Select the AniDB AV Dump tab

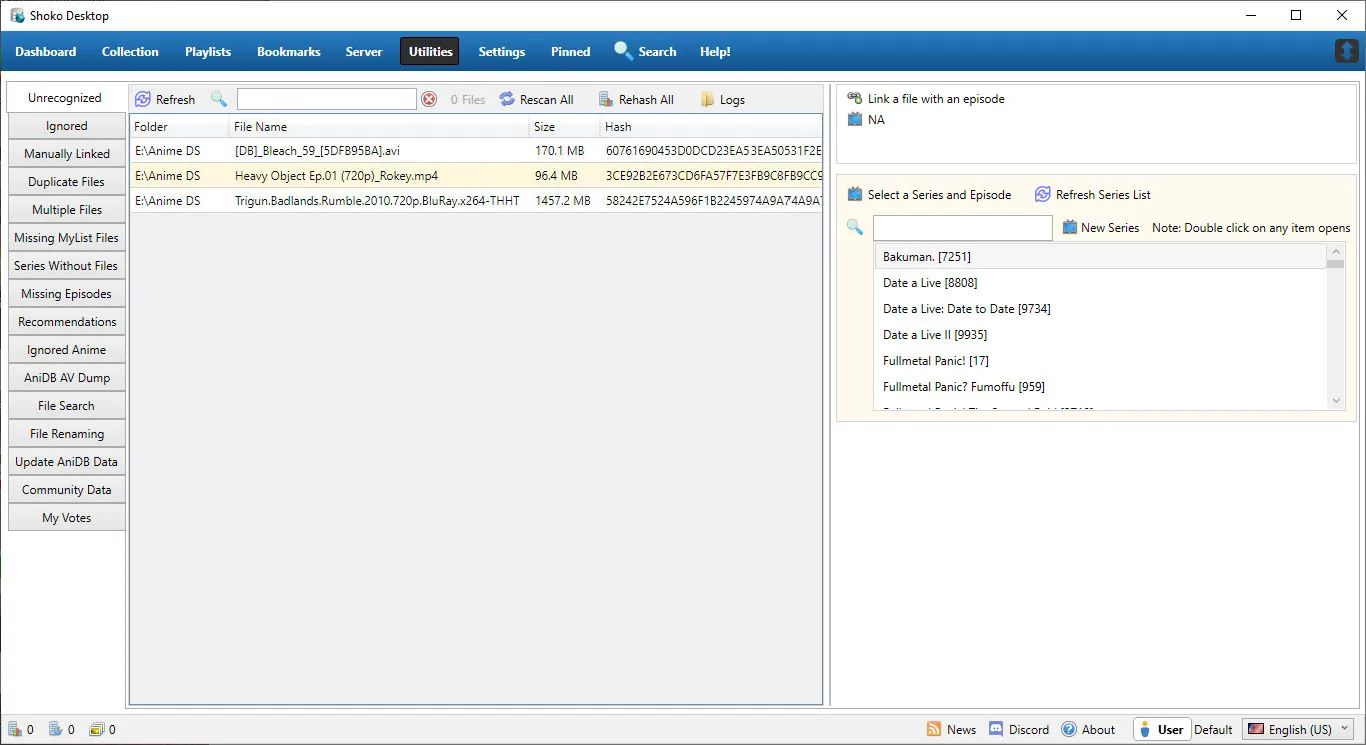67,378
